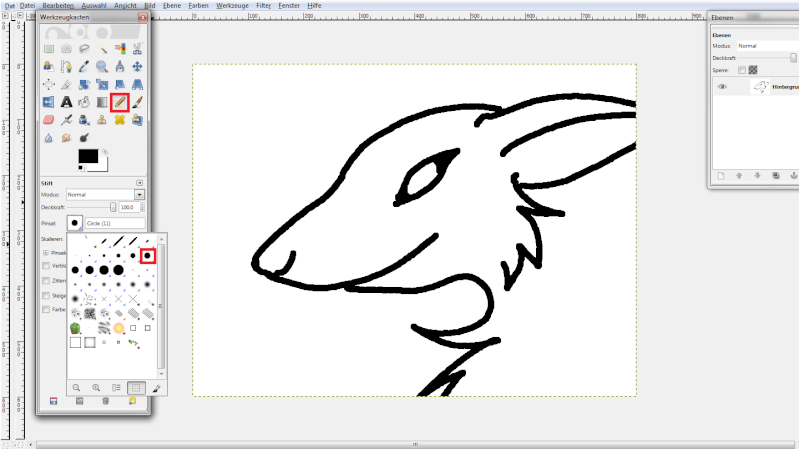799x449 pixels.
Task: Toggle the Verblassen checkbox
Action: (46, 266)
